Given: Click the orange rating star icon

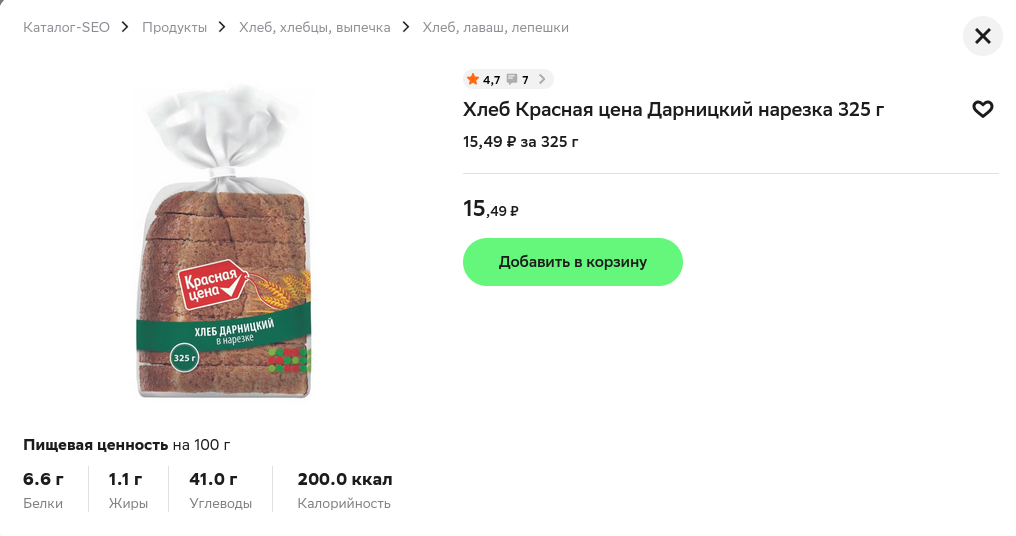Looking at the screenshot, I should tap(473, 79).
